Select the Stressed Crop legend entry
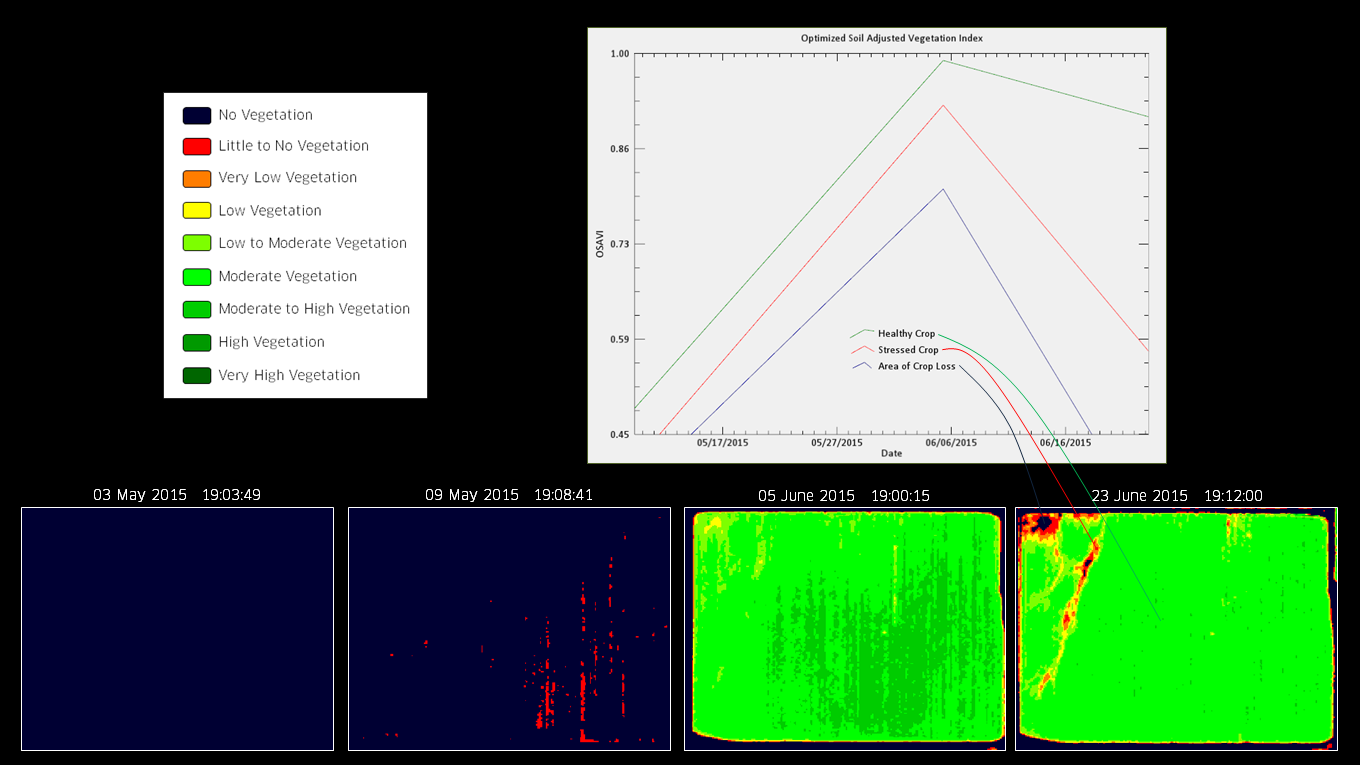 (908, 351)
